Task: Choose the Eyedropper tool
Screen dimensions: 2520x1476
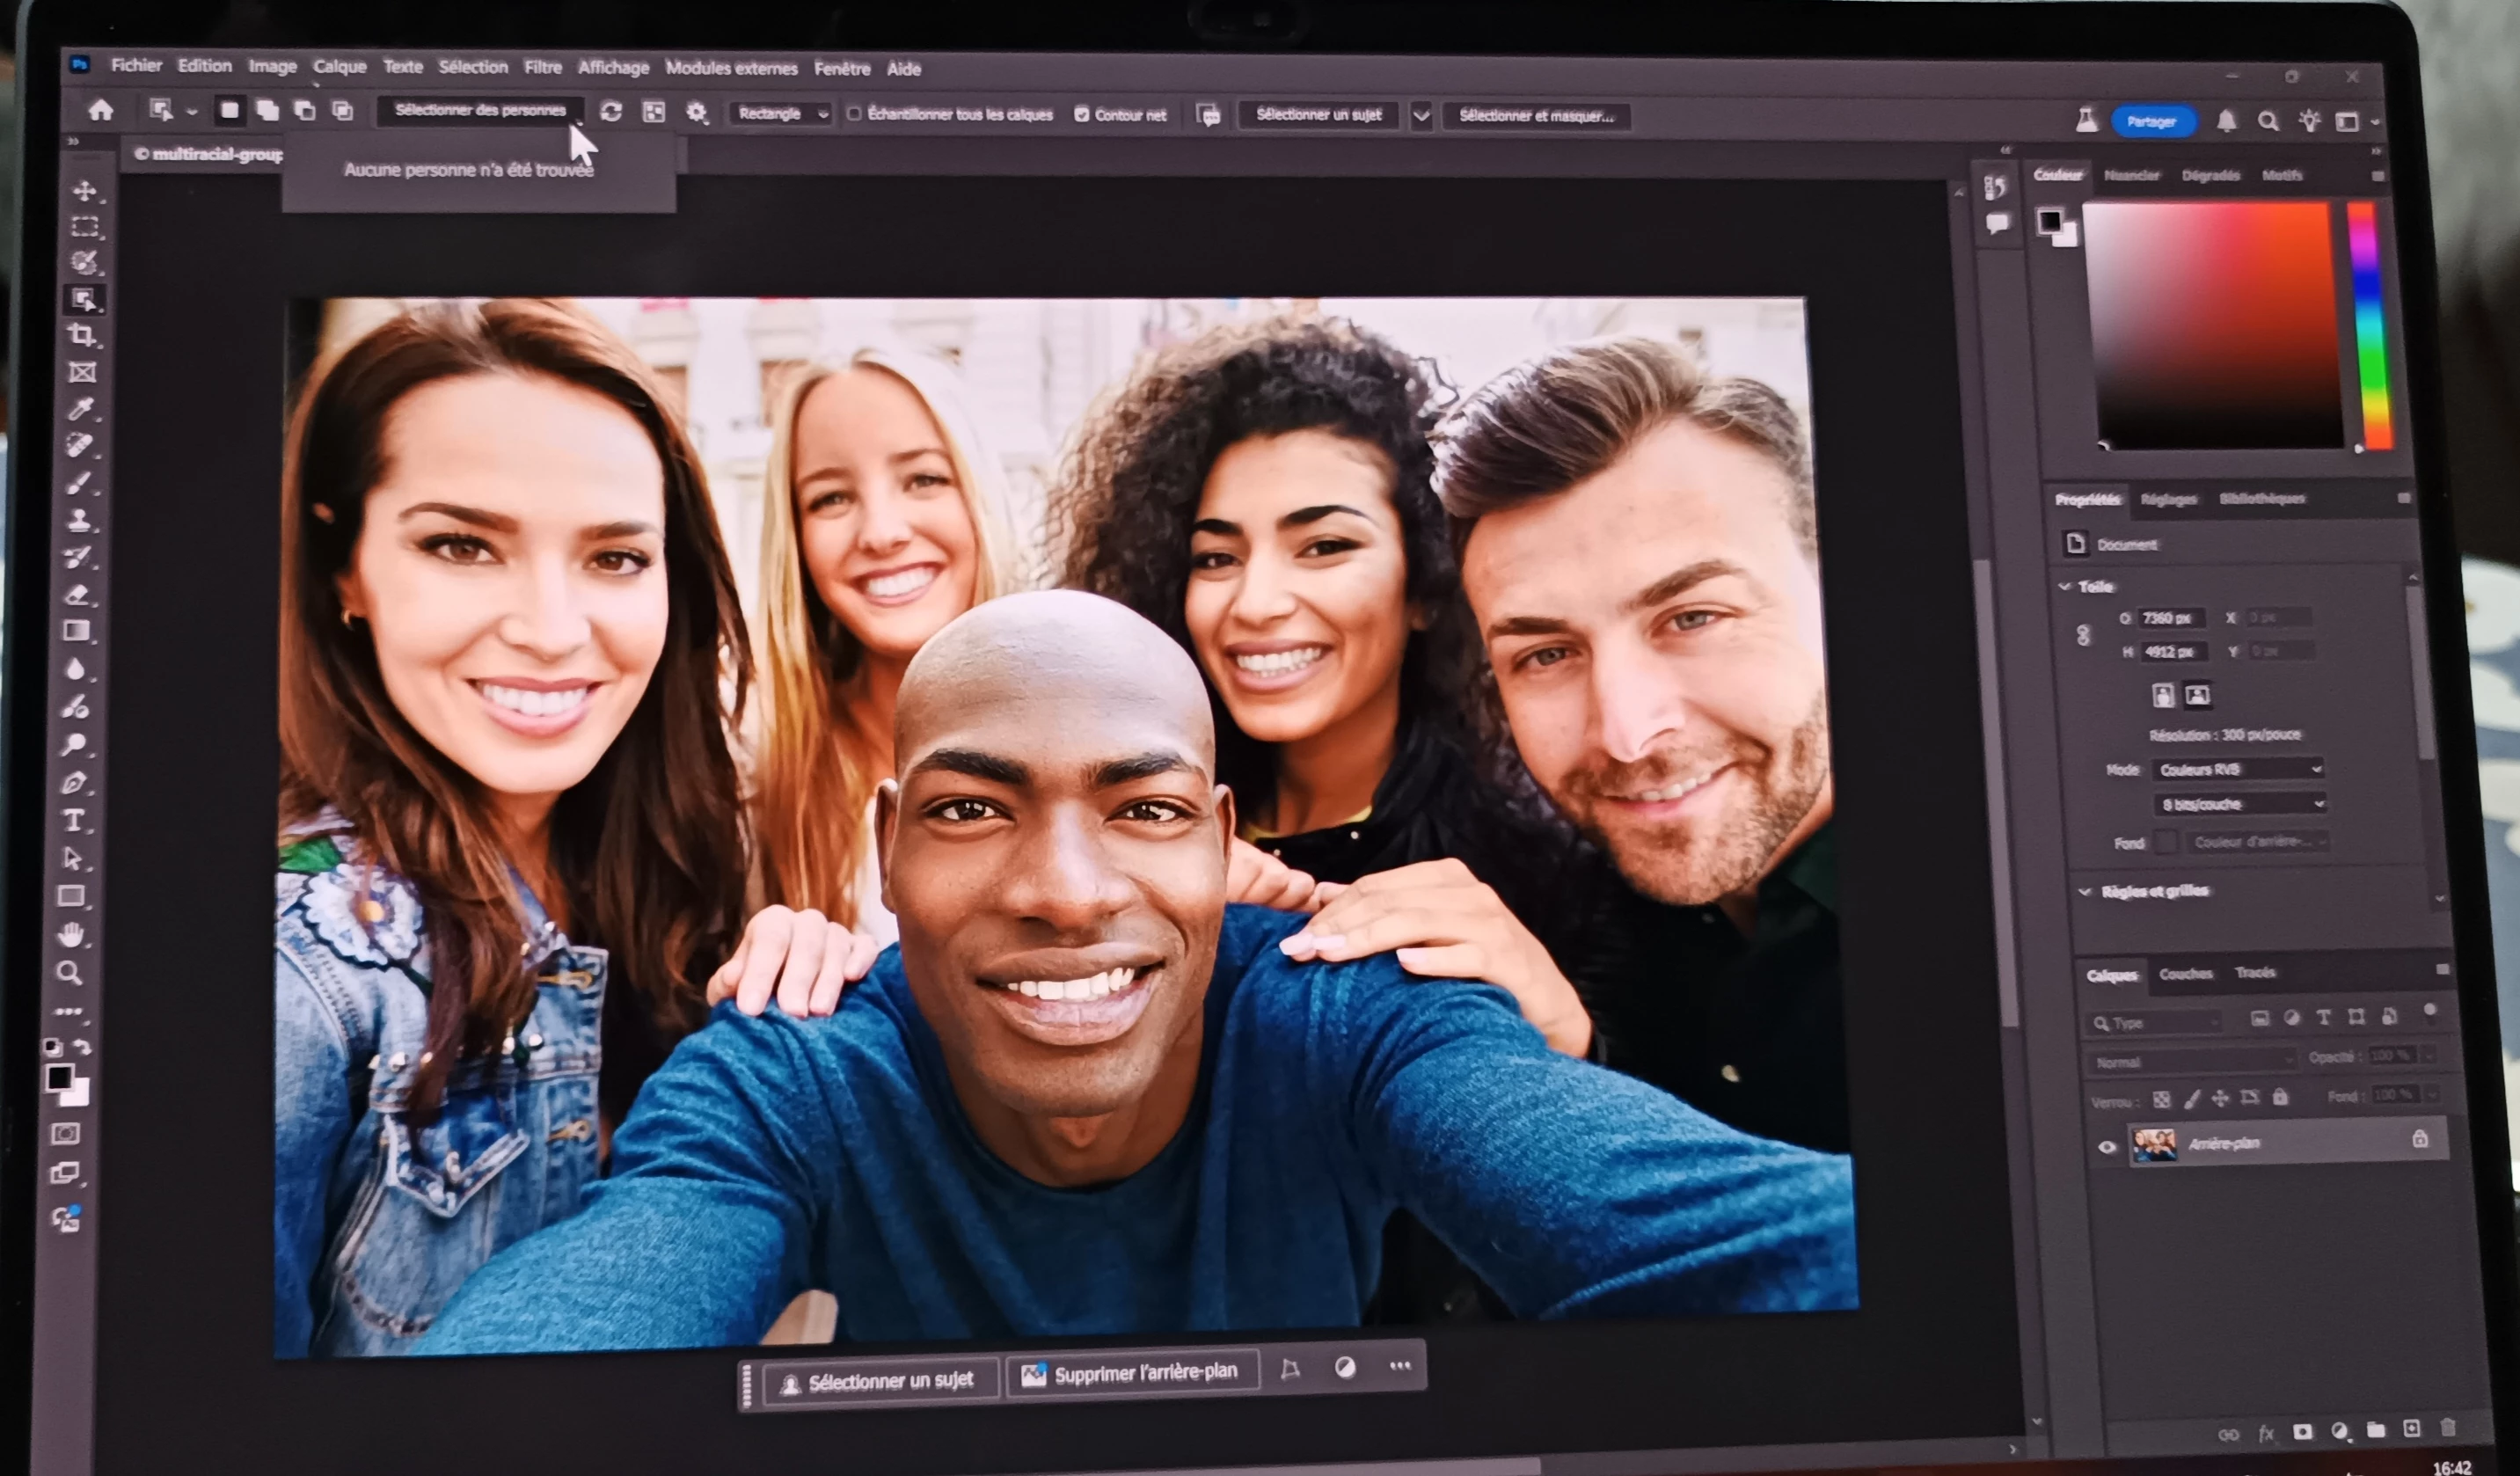Action: 80,408
